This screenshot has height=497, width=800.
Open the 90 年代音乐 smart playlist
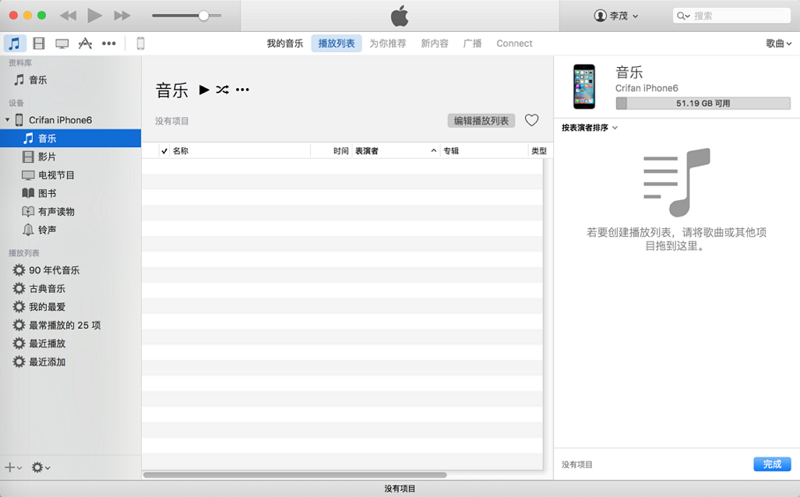click(70, 270)
